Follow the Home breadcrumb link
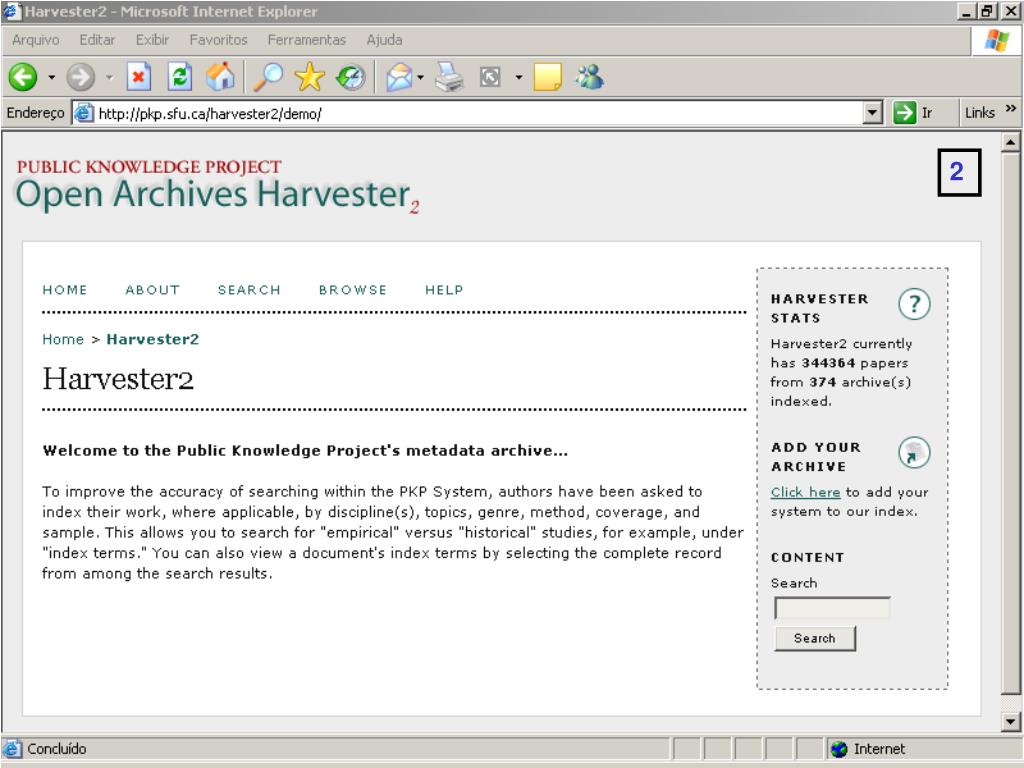Image resolution: width=1024 pixels, height=768 pixels. click(63, 340)
